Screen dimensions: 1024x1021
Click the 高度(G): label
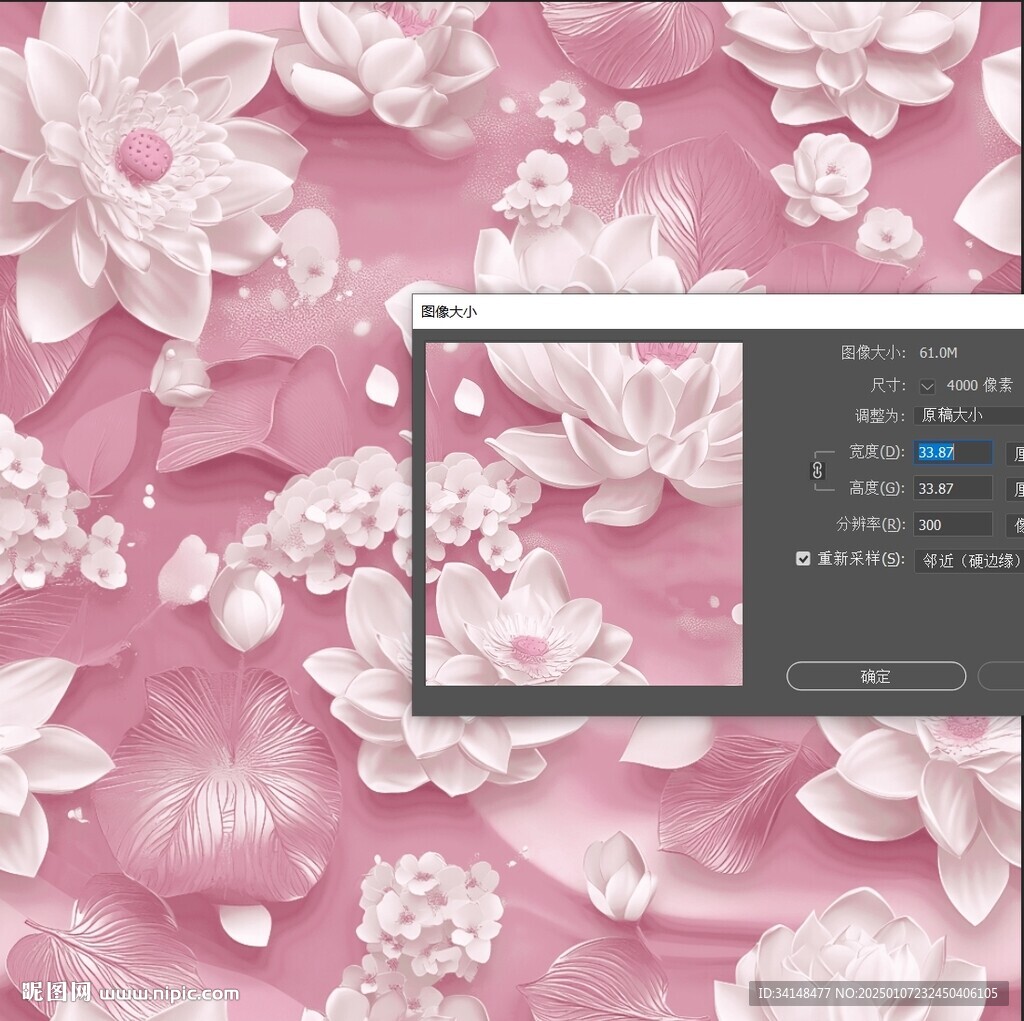[x=876, y=488]
